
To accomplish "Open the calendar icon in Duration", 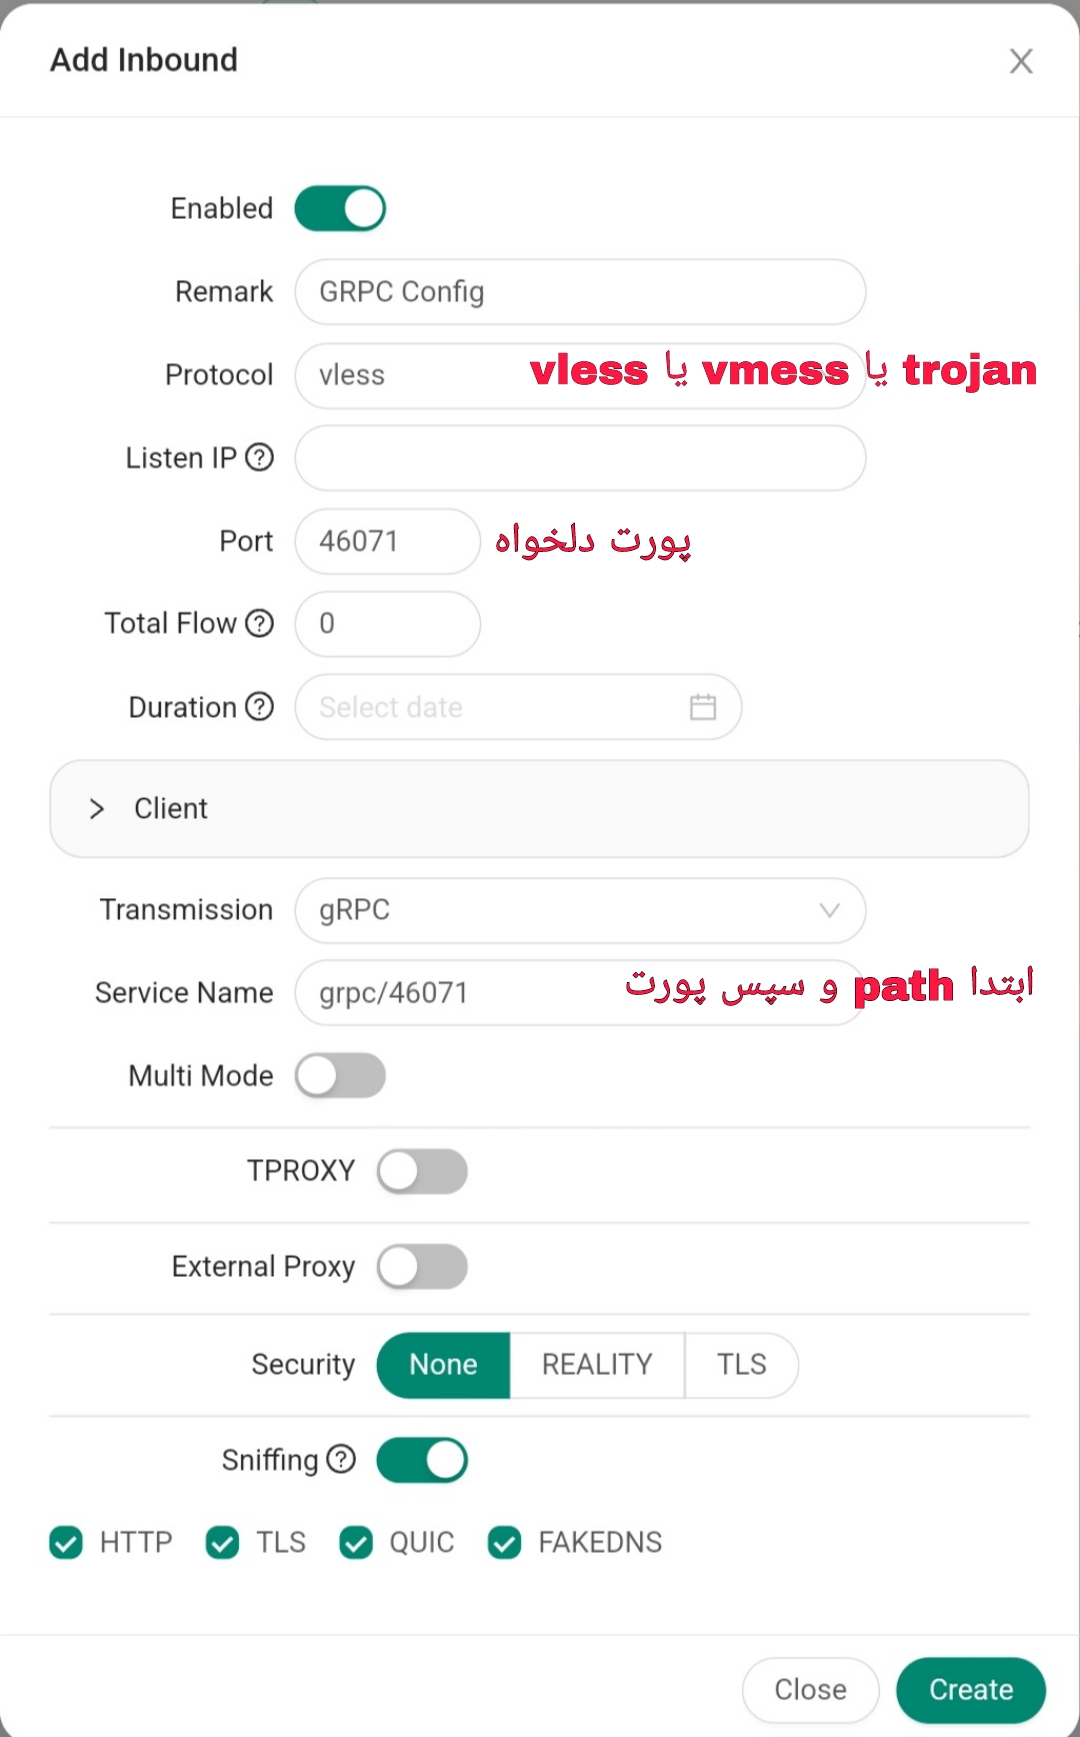I will [703, 707].
